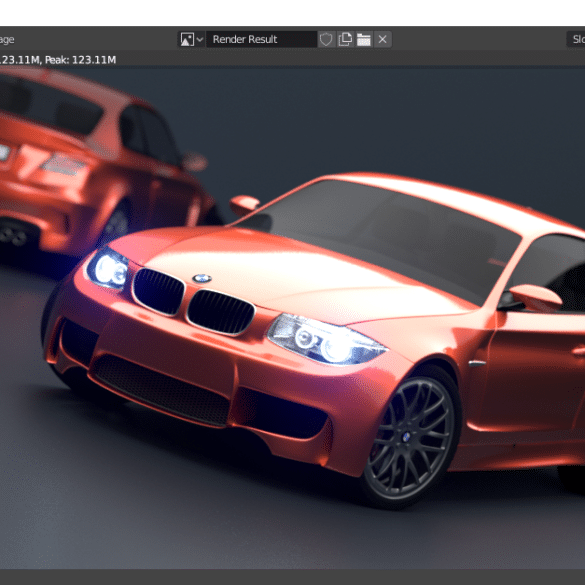Image resolution: width=585 pixels, height=585 pixels.
Task: Toggle the fake user shield icon
Action: coord(326,39)
